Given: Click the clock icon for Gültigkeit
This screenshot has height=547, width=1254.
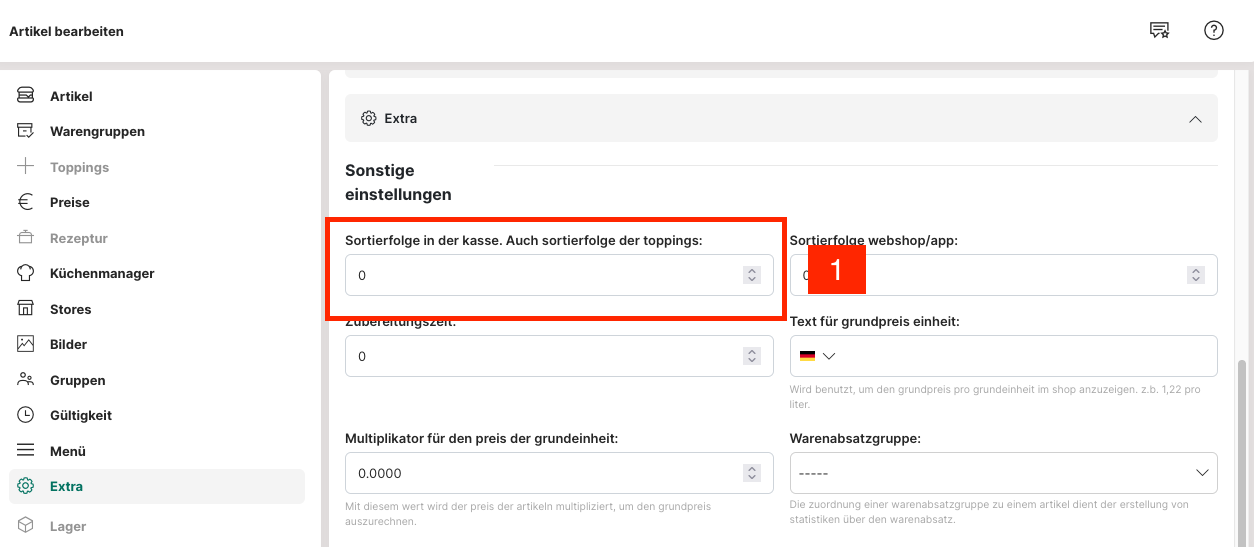Looking at the screenshot, I should [26, 415].
